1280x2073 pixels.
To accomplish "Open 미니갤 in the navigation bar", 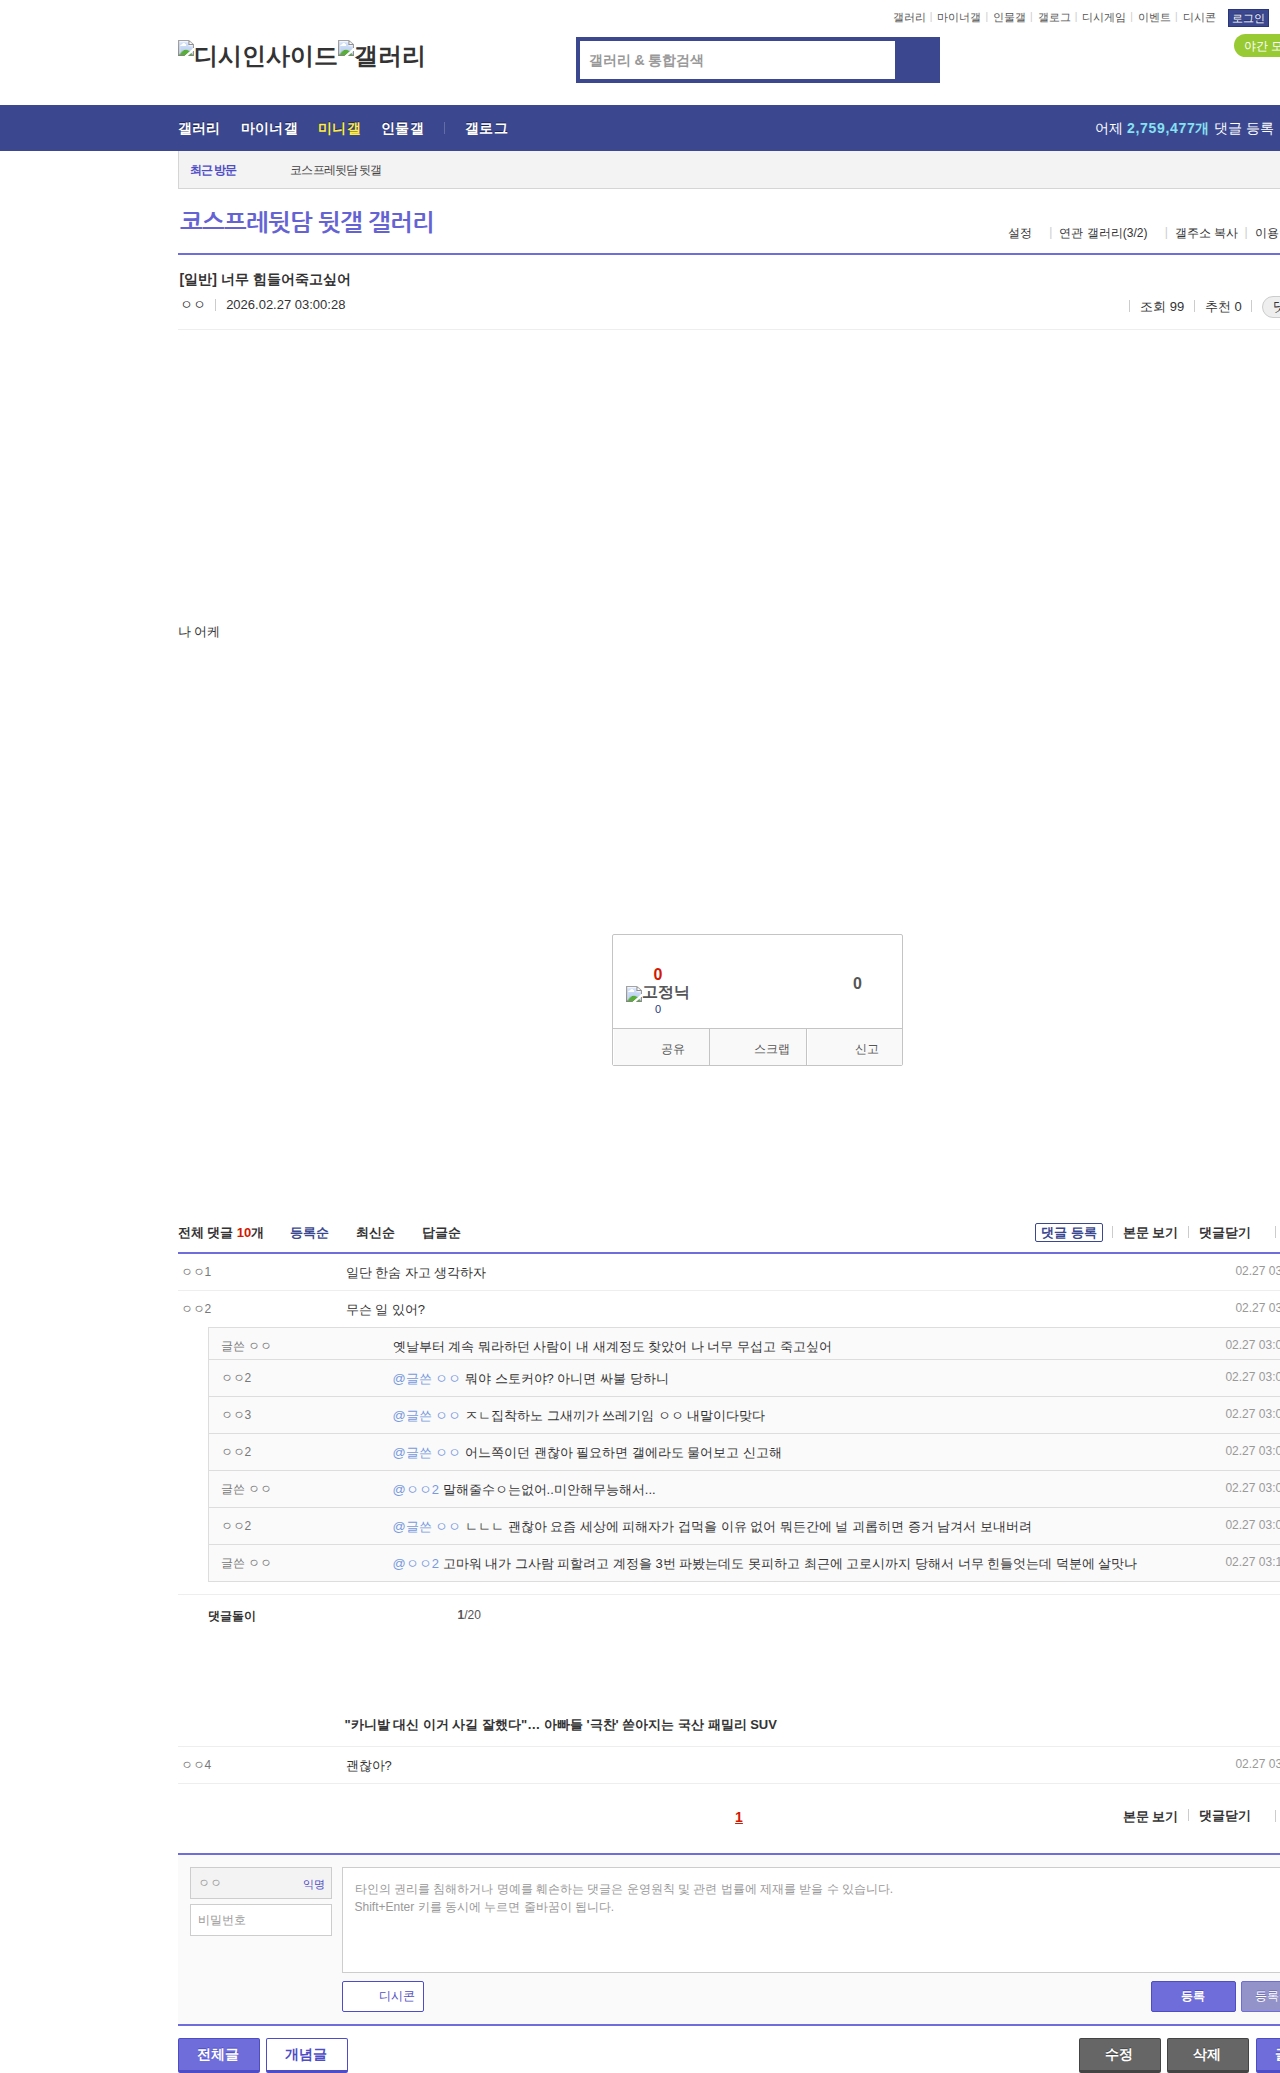I will [339, 128].
